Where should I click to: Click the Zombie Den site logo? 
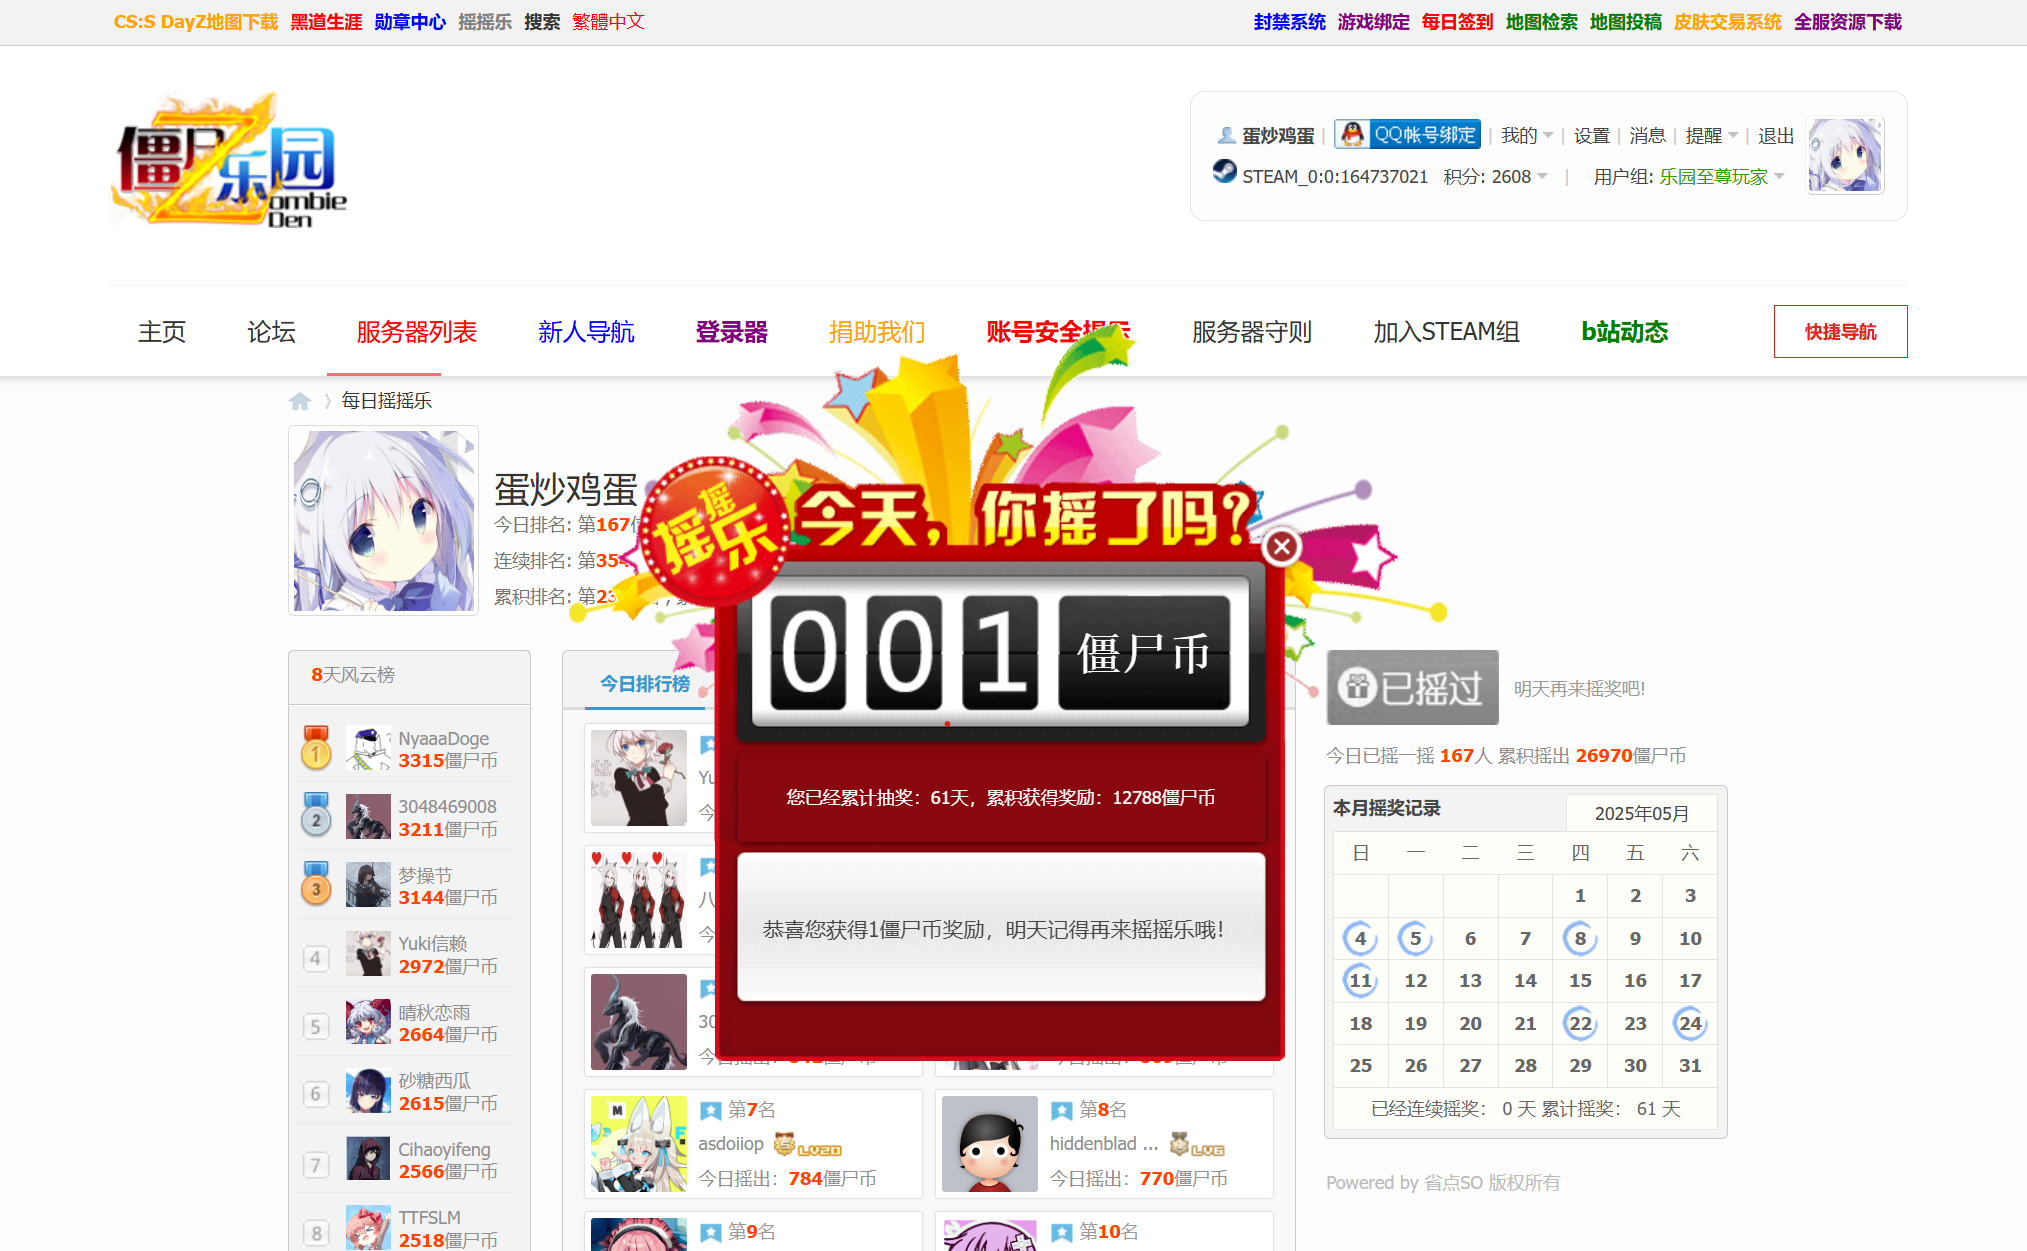(230, 161)
